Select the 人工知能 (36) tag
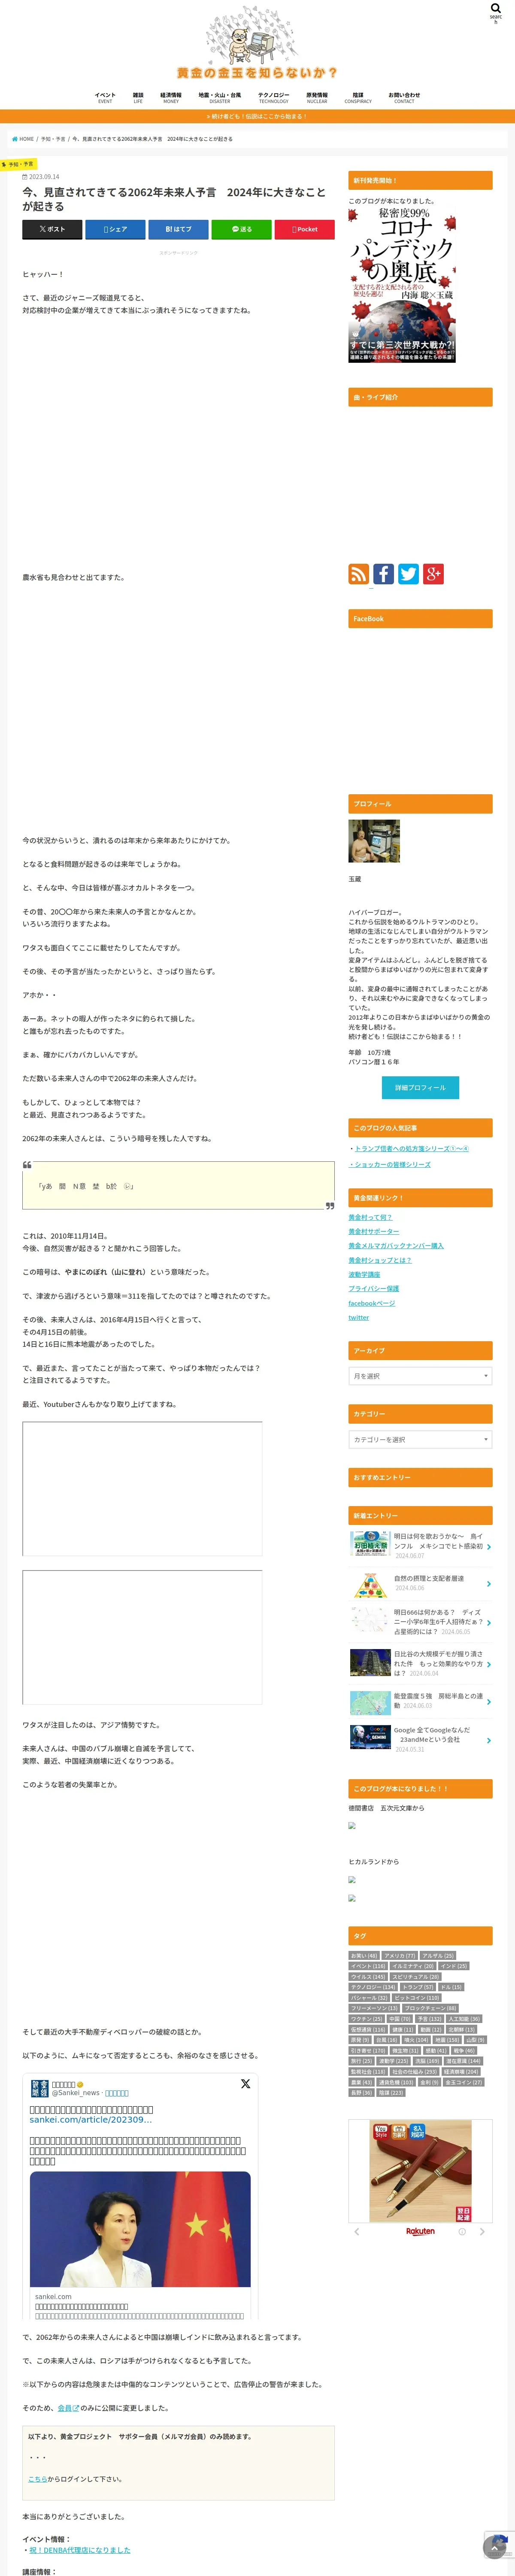The height and width of the screenshot is (2576, 515). [464, 2019]
